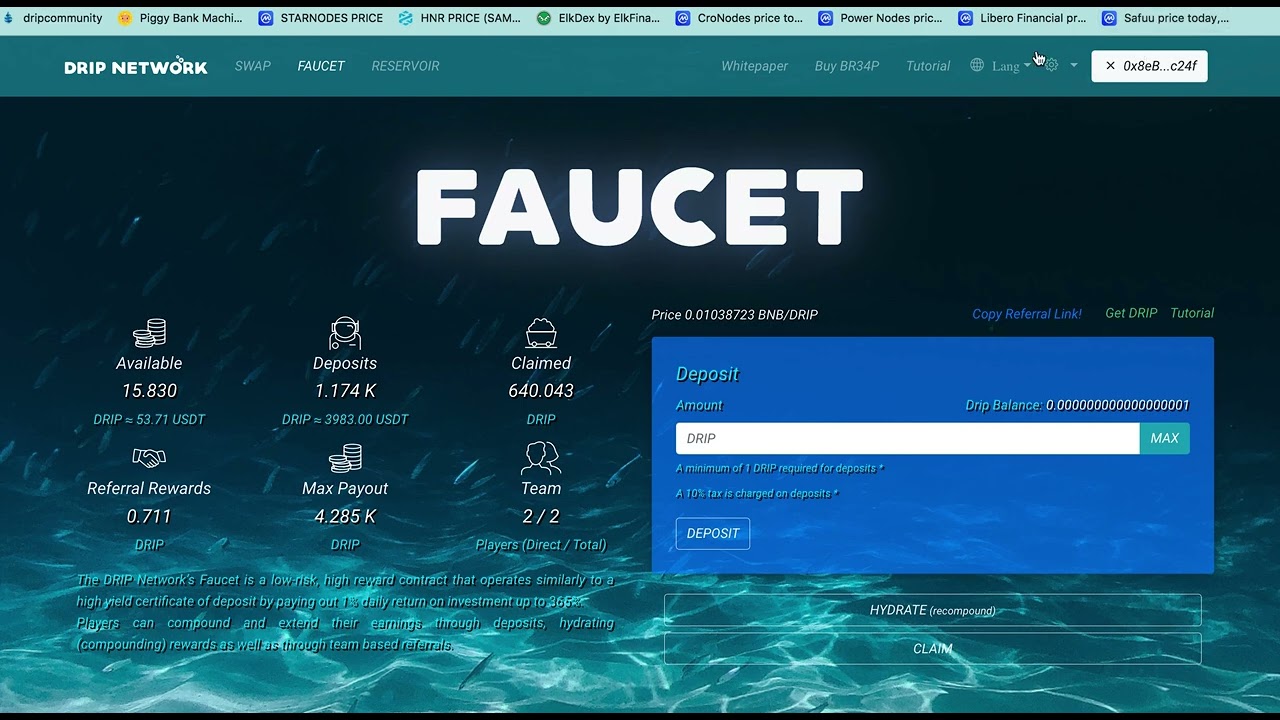This screenshot has height=720, width=1280.
Task: Open the green Tutorial link above Deposit panel
Action: (1192, 313)
